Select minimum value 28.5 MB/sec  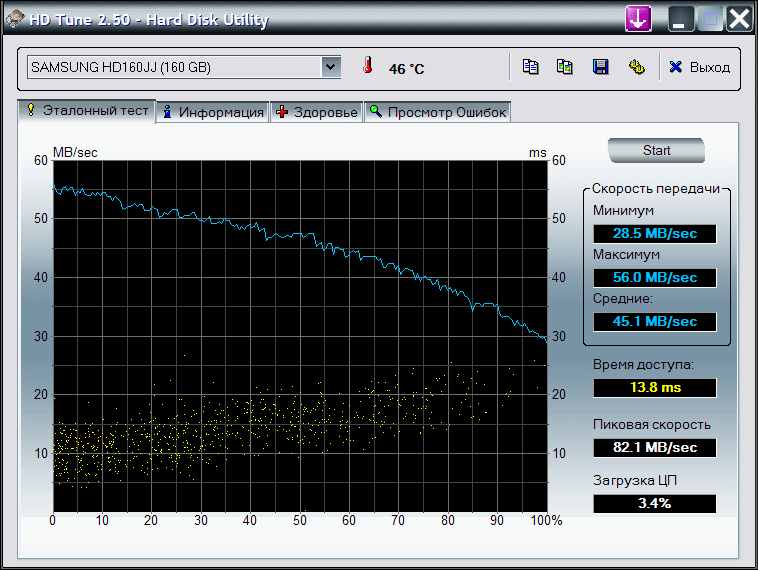pyautogui.click(x=655, y=234)
